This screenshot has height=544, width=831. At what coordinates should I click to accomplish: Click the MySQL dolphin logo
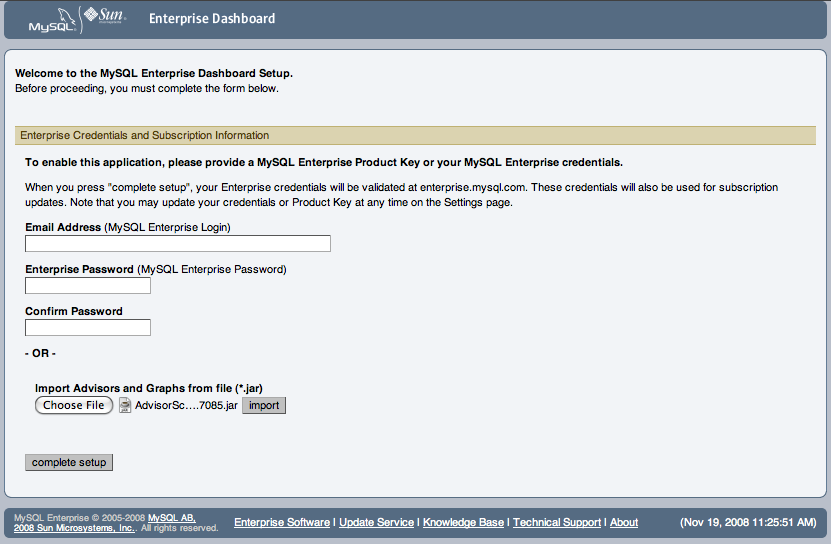(x=48, y=20)
